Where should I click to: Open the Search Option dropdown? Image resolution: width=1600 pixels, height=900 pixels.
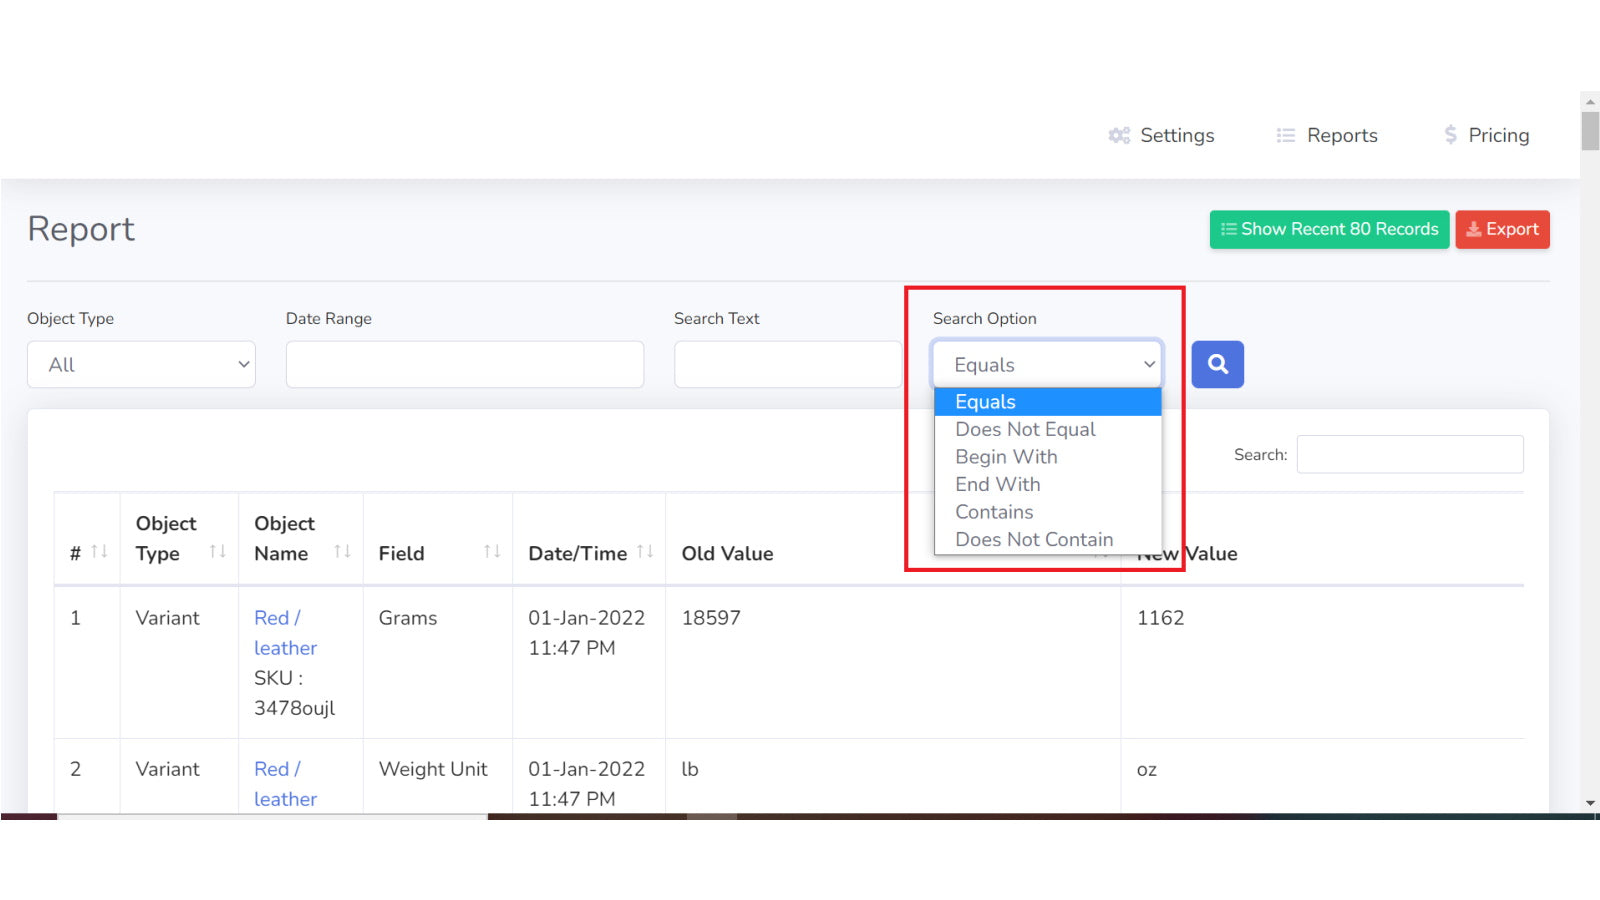pyautogui.click(x=1046, y=364)
